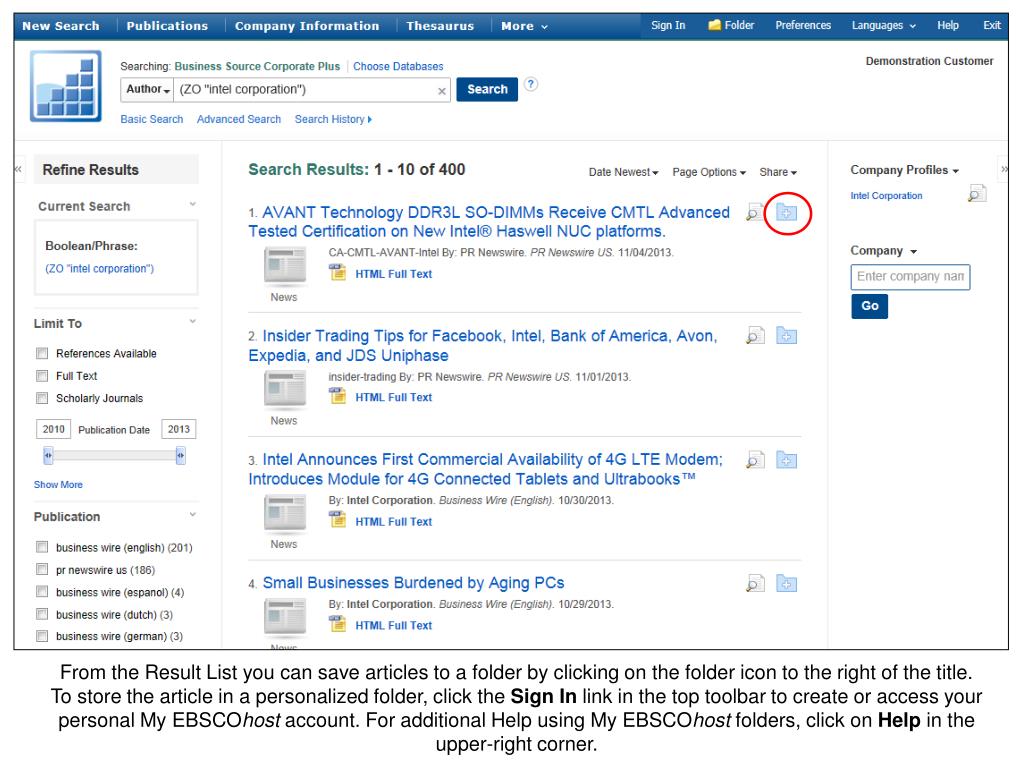Clear the search box with the X icon

pyautogui.click(x=442, y=91)
